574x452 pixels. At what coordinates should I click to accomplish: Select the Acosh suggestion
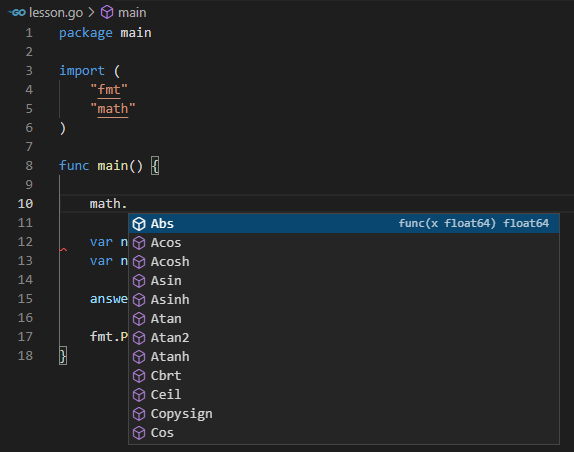point(344,261)
